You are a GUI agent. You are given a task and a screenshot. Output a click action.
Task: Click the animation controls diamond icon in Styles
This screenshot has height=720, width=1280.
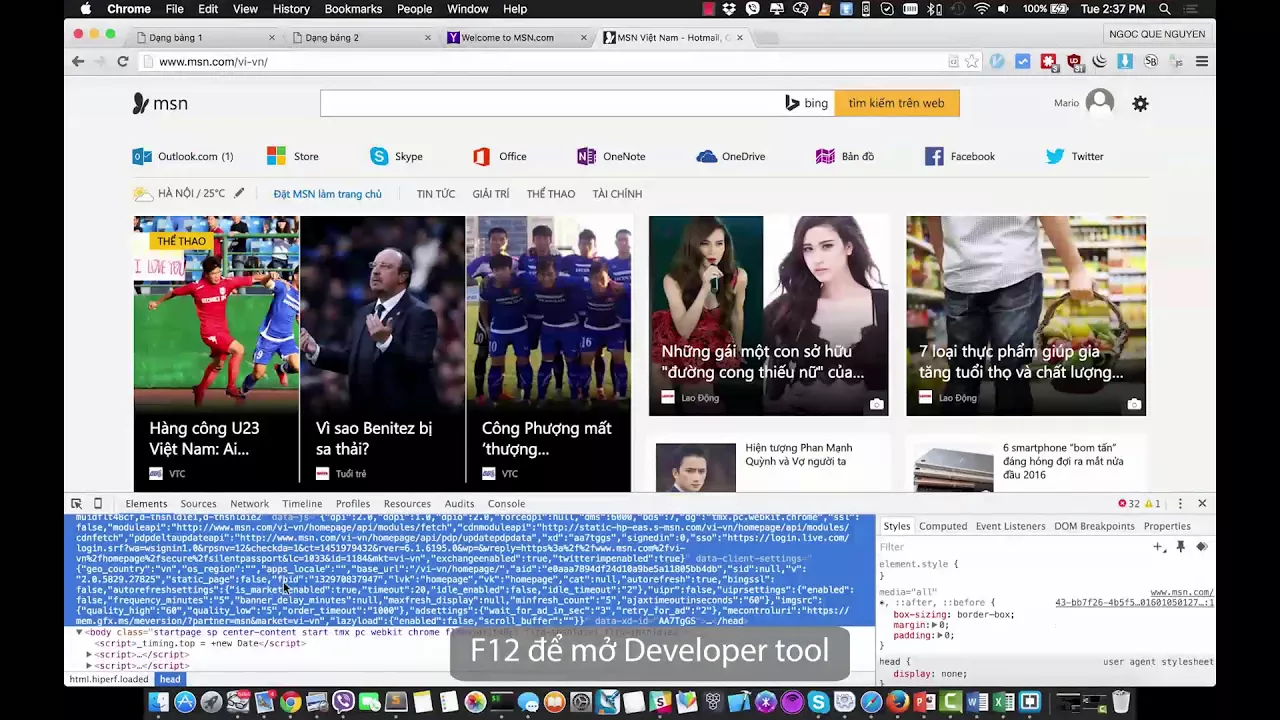(x=1202, y=547)
